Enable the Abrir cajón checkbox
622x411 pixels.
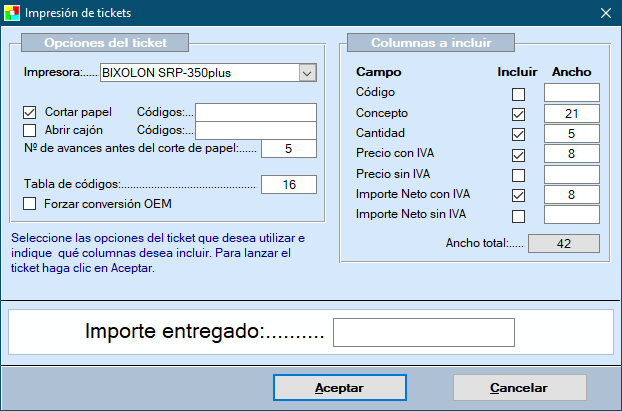29,130
